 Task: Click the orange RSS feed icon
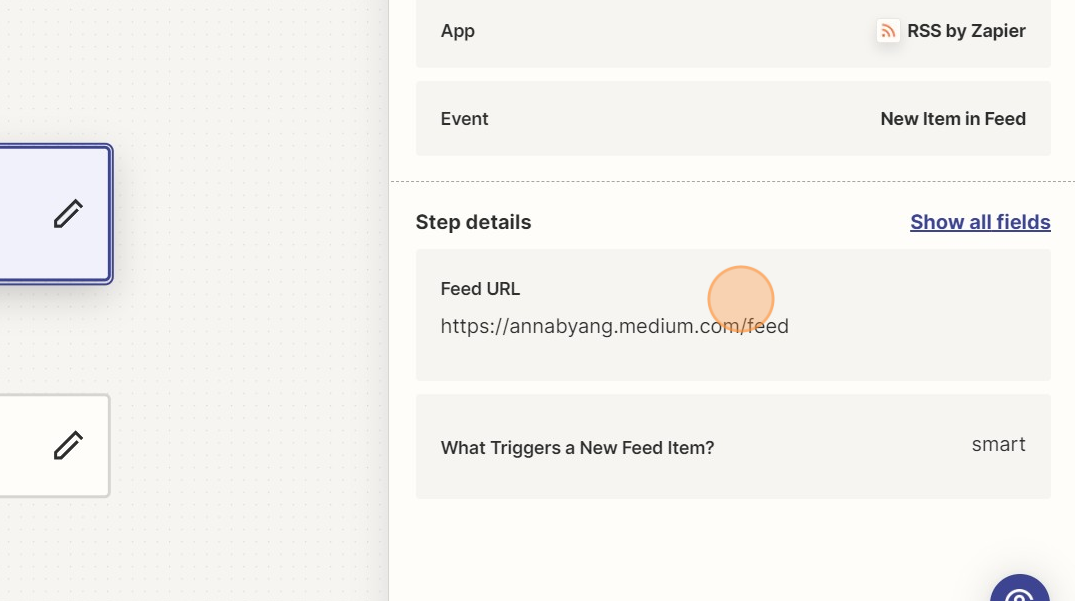pyautogui.click(x=888, y=31)
